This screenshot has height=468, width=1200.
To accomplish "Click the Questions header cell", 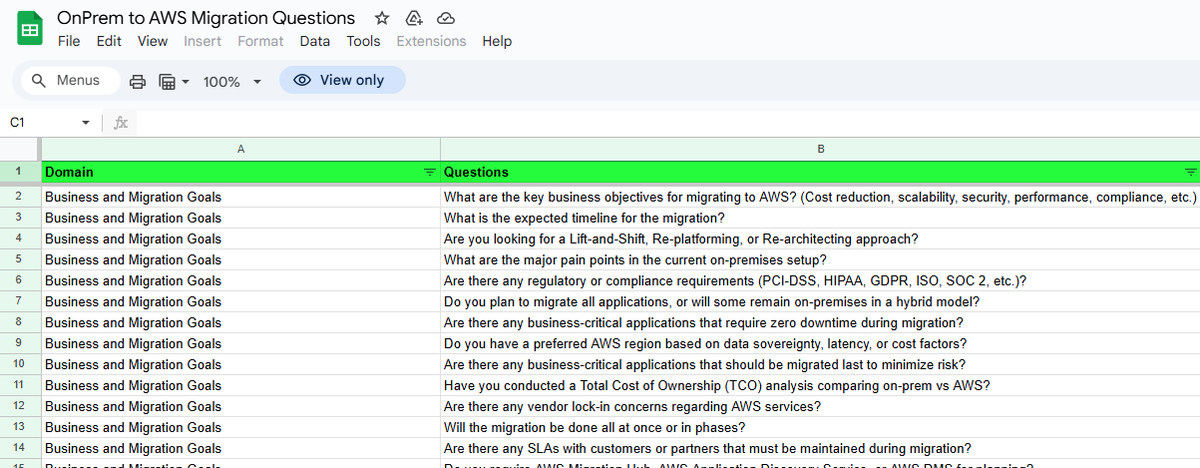I will point(820,172).
